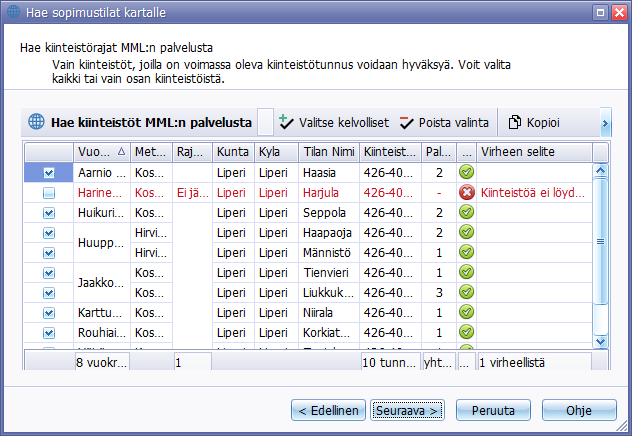The height and width of the screenshot is (436, 632).
Task: Click 'Haapaoja' property name cell
Action: click(x=329, y=233)
